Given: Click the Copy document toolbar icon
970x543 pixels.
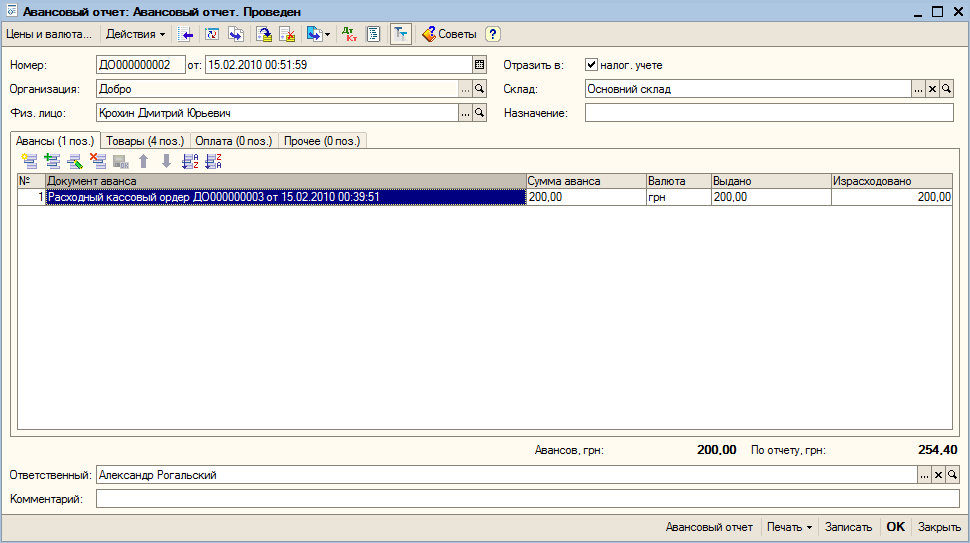Looking at the screenshot, I should pos(236,35).
